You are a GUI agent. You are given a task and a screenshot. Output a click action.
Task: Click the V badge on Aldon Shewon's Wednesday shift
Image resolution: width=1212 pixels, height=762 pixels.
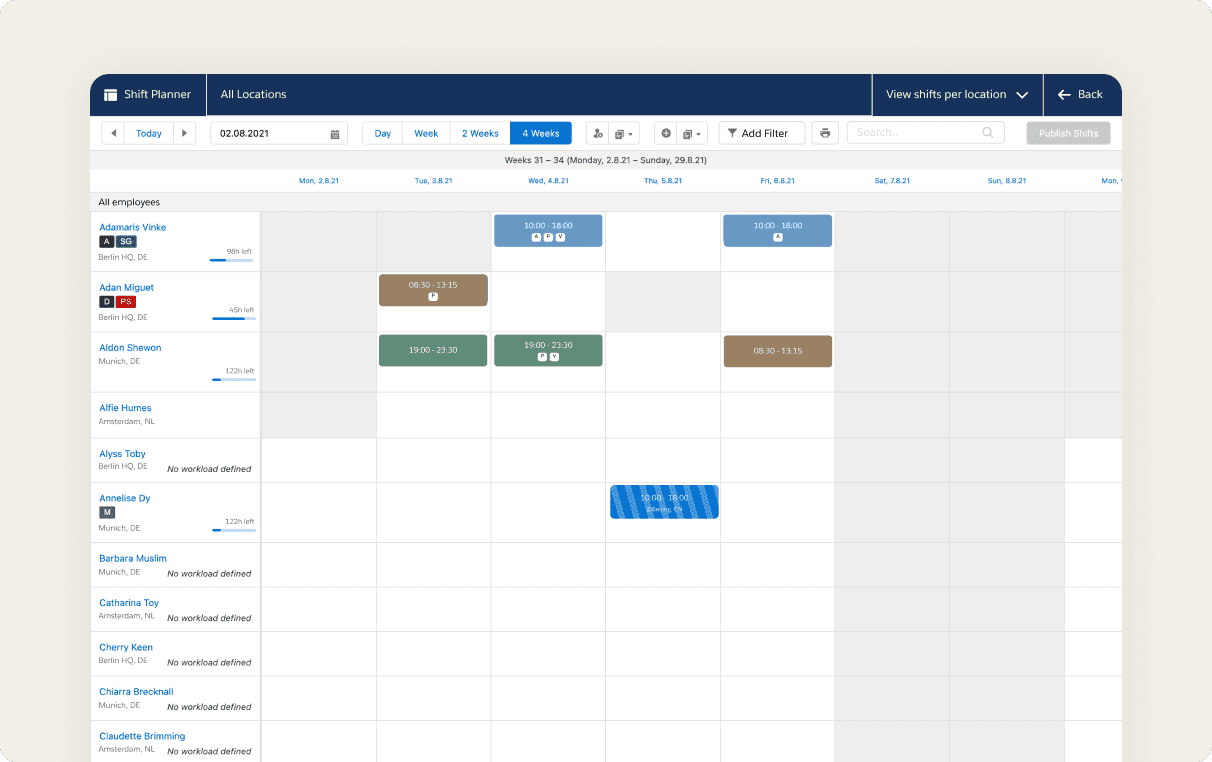tap(554, 356)
